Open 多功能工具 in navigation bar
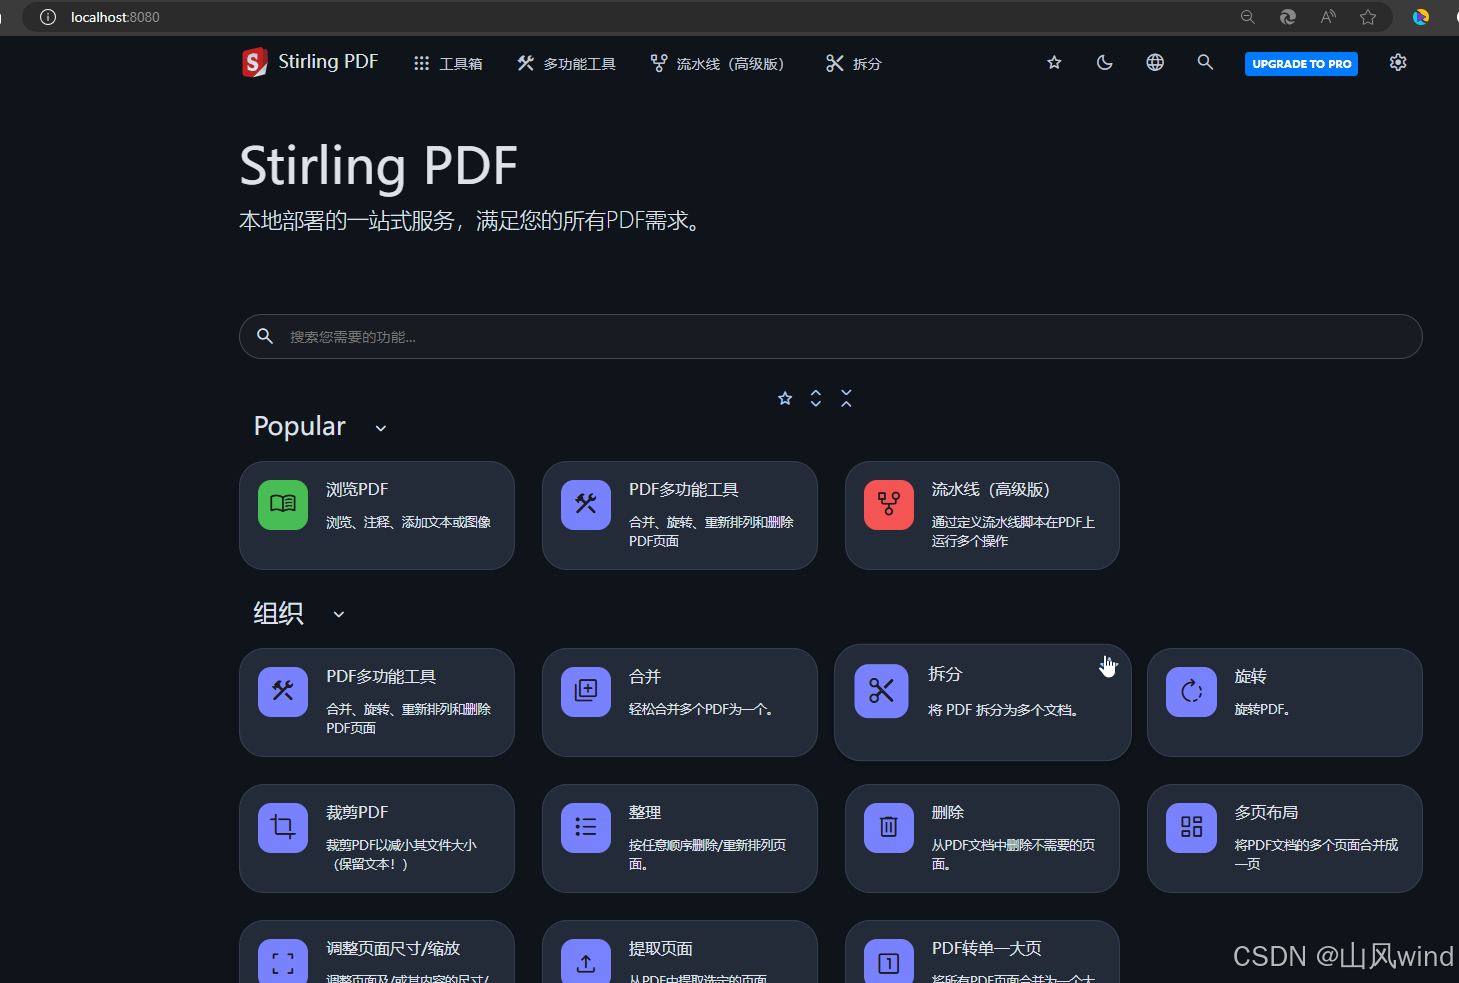The height and width of the screenshot is (983, 1459). coord(566,63)
